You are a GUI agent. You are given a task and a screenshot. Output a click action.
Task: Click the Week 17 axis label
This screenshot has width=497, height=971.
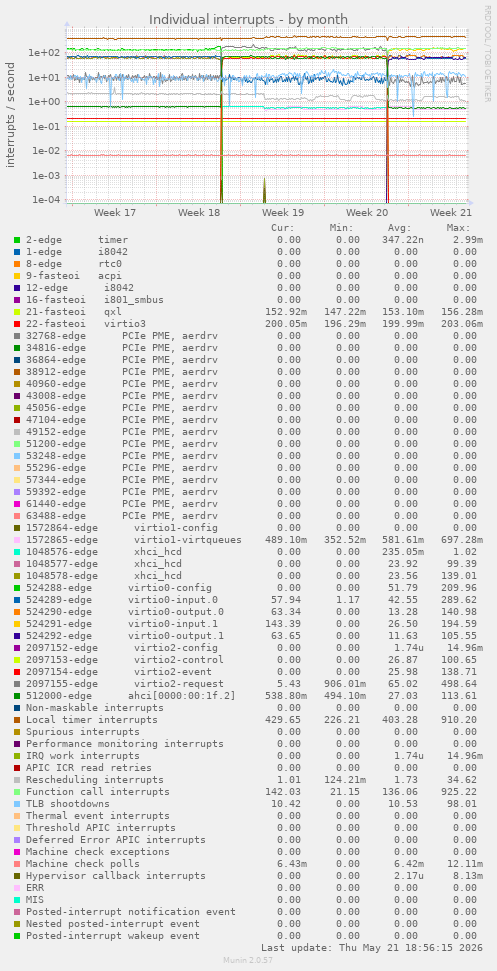point(115,212)
